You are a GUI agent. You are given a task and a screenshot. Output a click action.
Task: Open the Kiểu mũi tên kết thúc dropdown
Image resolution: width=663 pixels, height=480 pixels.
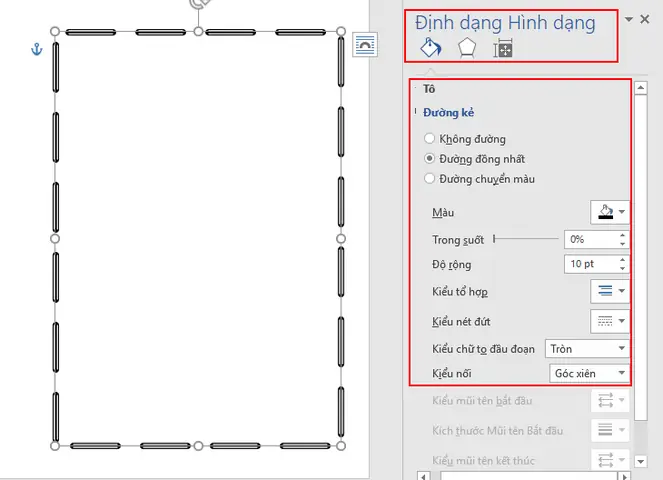610,460
